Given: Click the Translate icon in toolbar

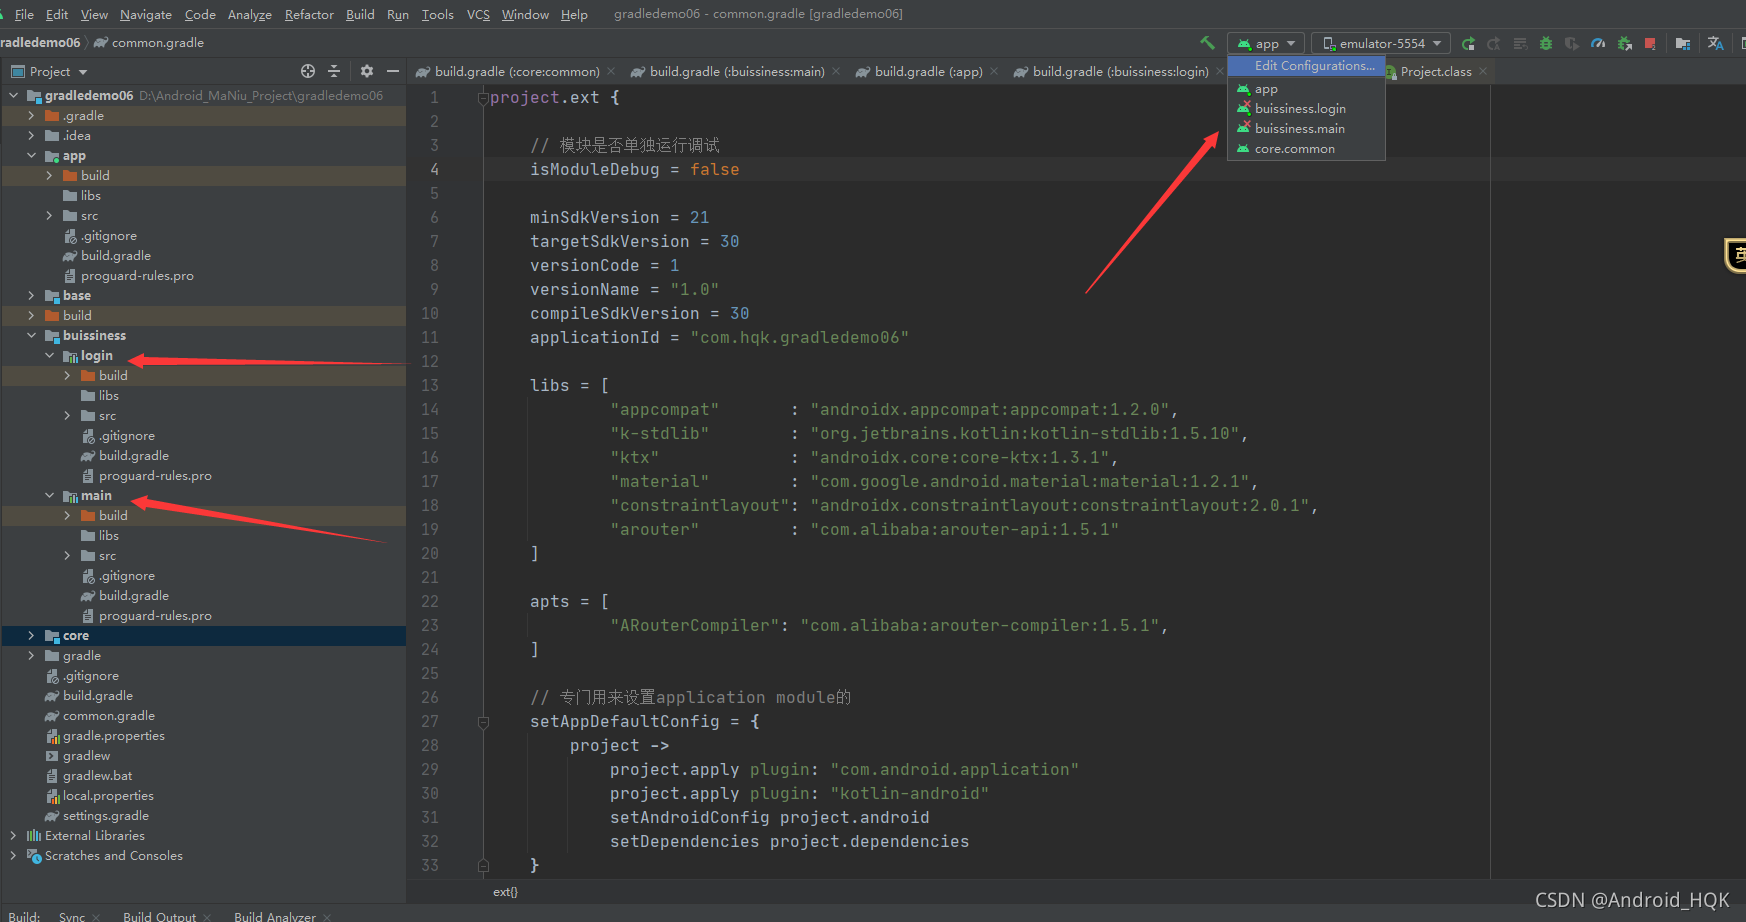Looking at the screenshot, I should [x=1716, y=43].
